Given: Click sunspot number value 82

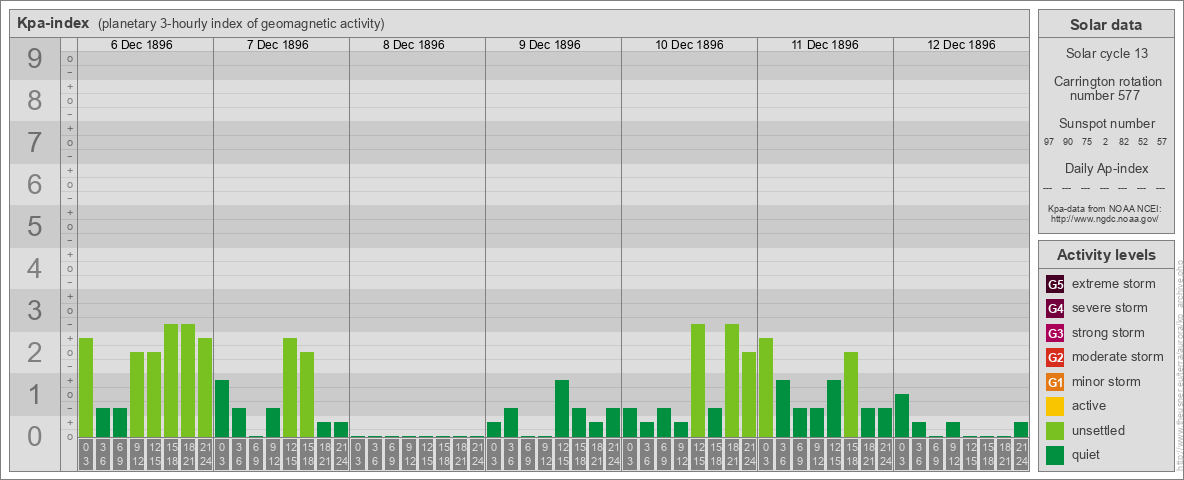Looking at the screenshot, I should click(x=1124, y=142).
